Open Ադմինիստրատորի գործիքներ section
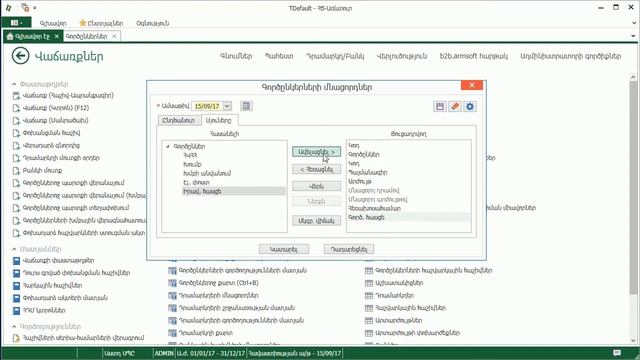 [571, 56]
